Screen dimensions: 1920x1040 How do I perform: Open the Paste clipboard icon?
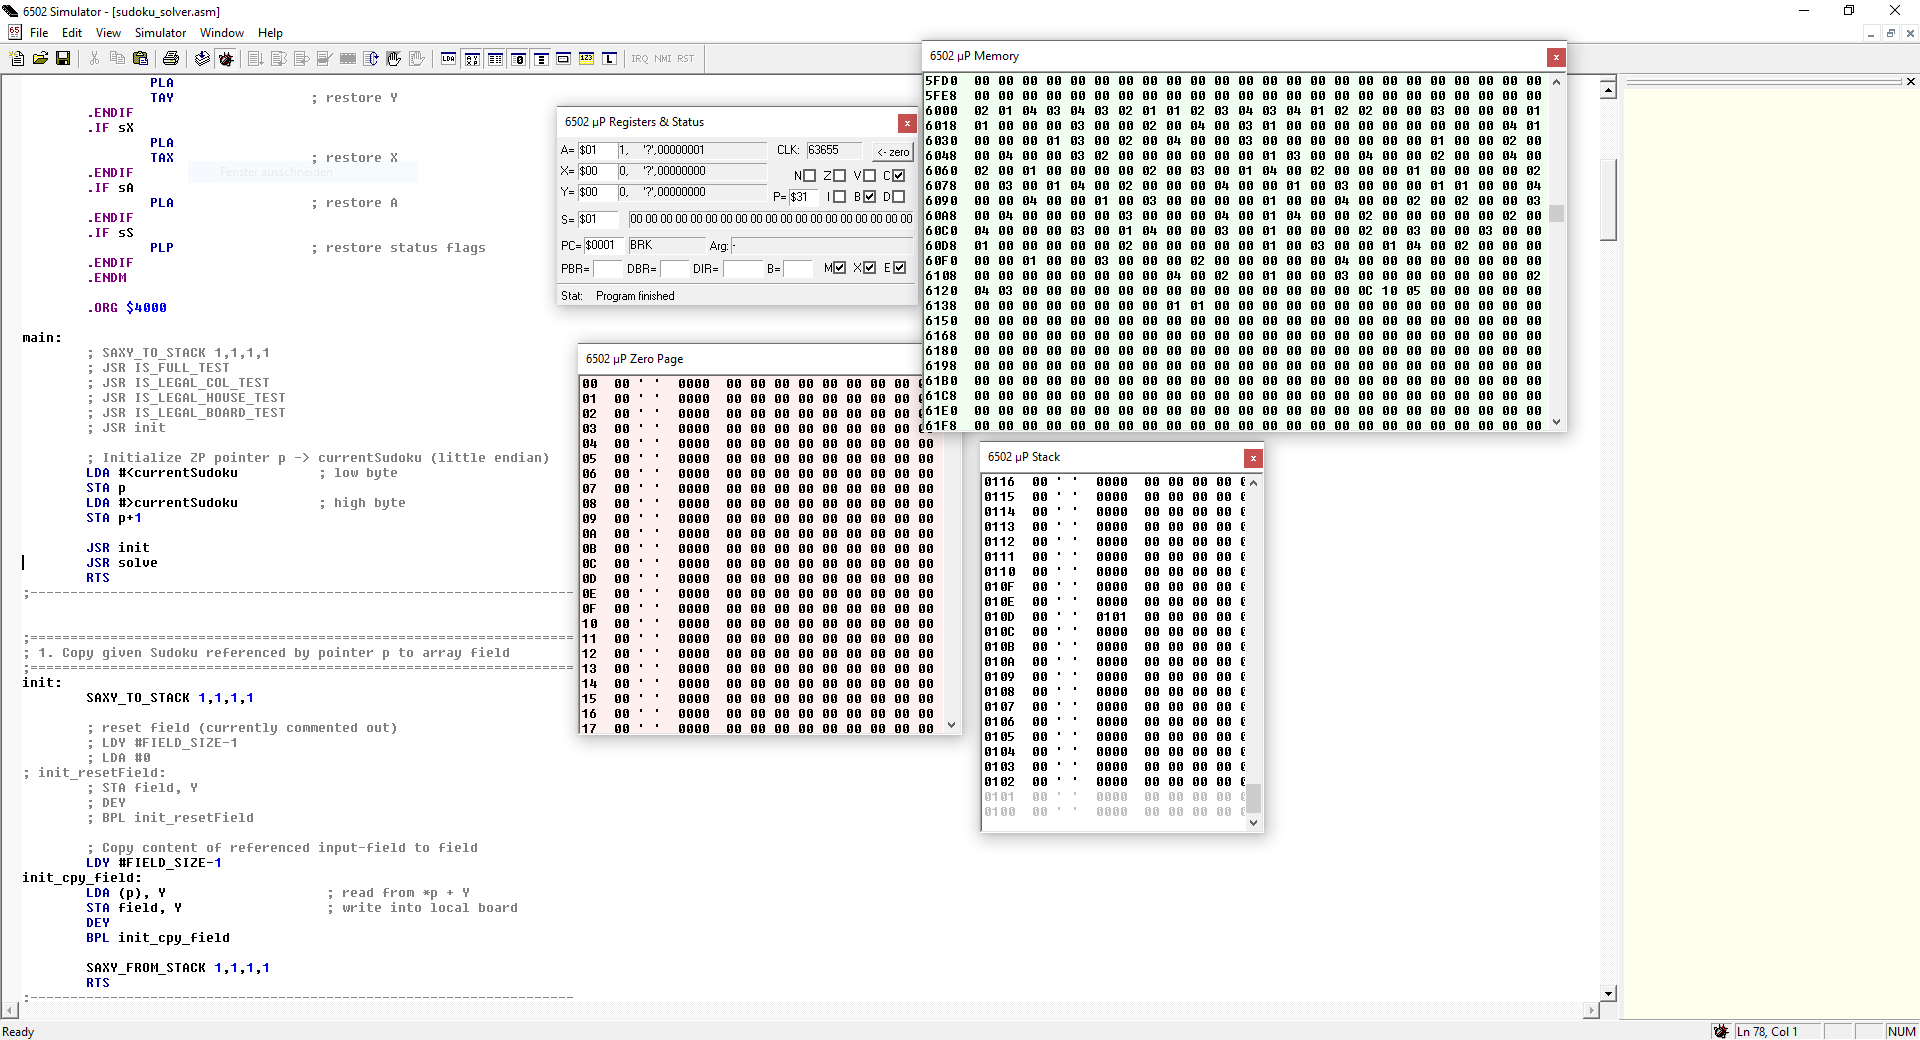[x=141, y=59]
